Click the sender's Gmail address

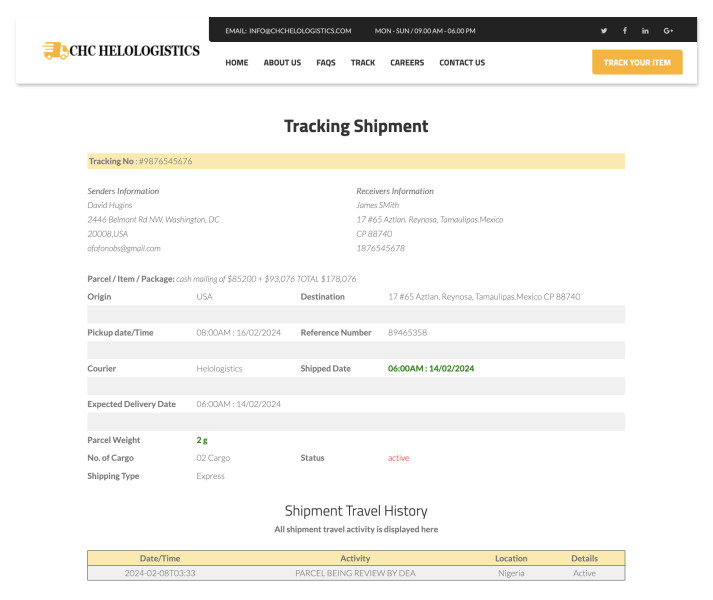tap(124, 248)
